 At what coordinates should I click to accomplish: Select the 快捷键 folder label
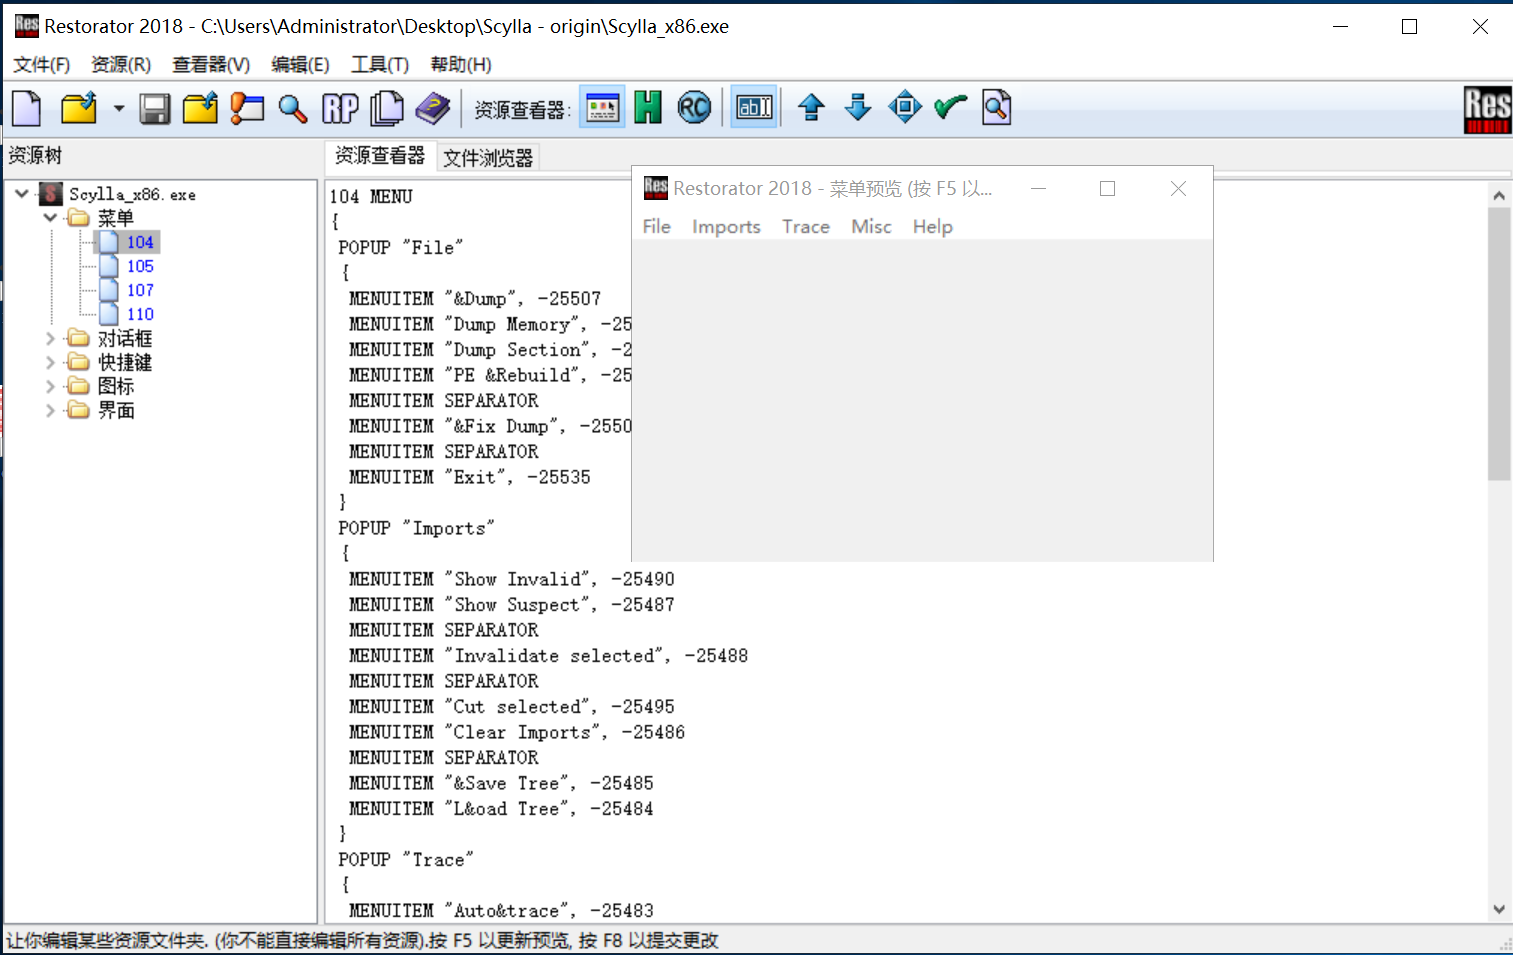tap(125, 362)
